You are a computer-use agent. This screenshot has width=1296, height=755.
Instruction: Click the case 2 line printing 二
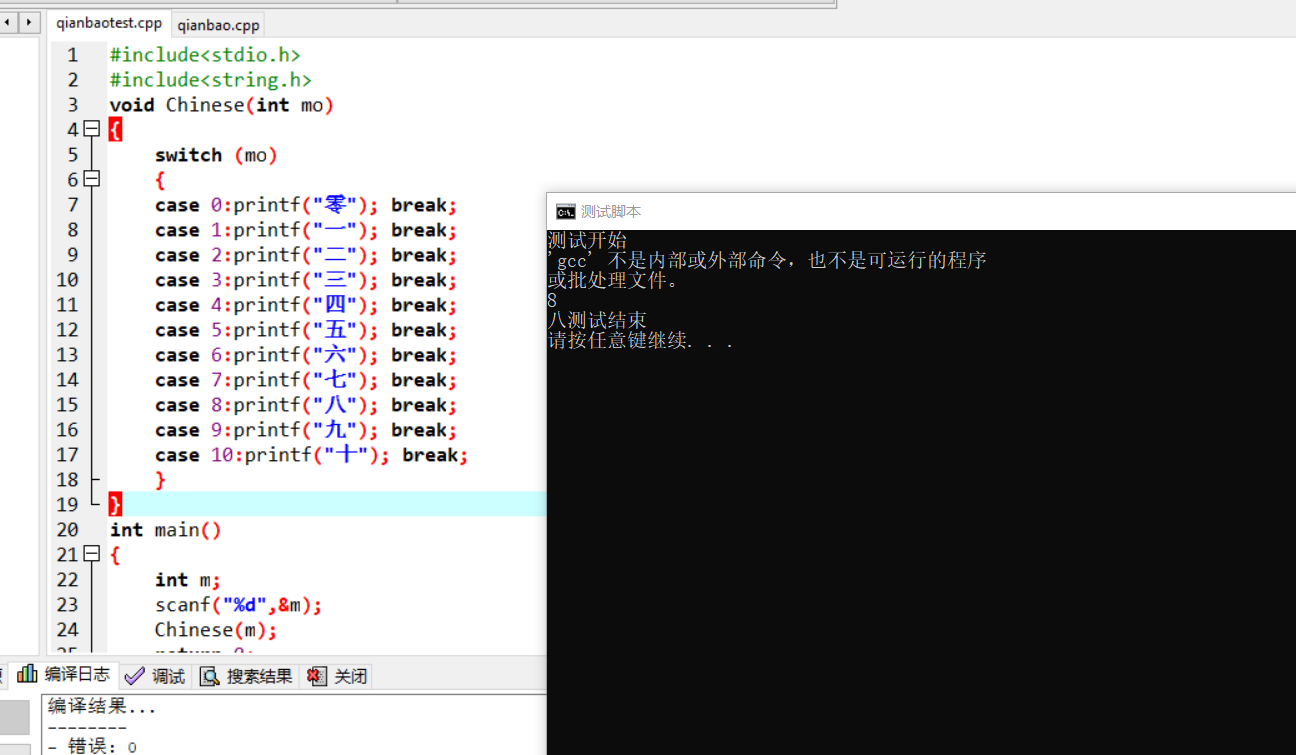coord(306,255)
